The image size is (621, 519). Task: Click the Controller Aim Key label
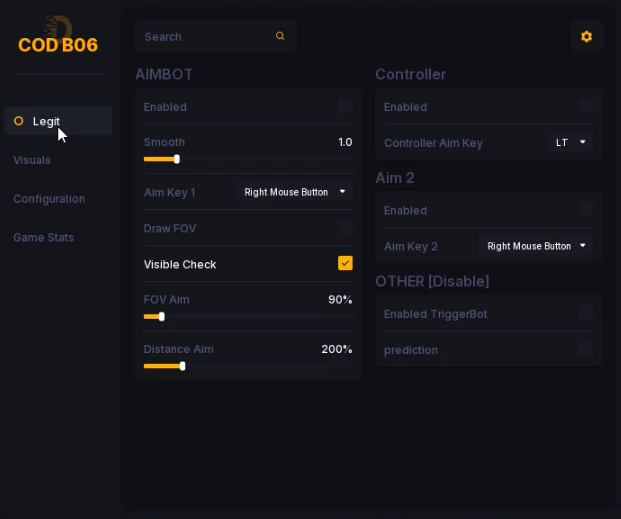433,143
